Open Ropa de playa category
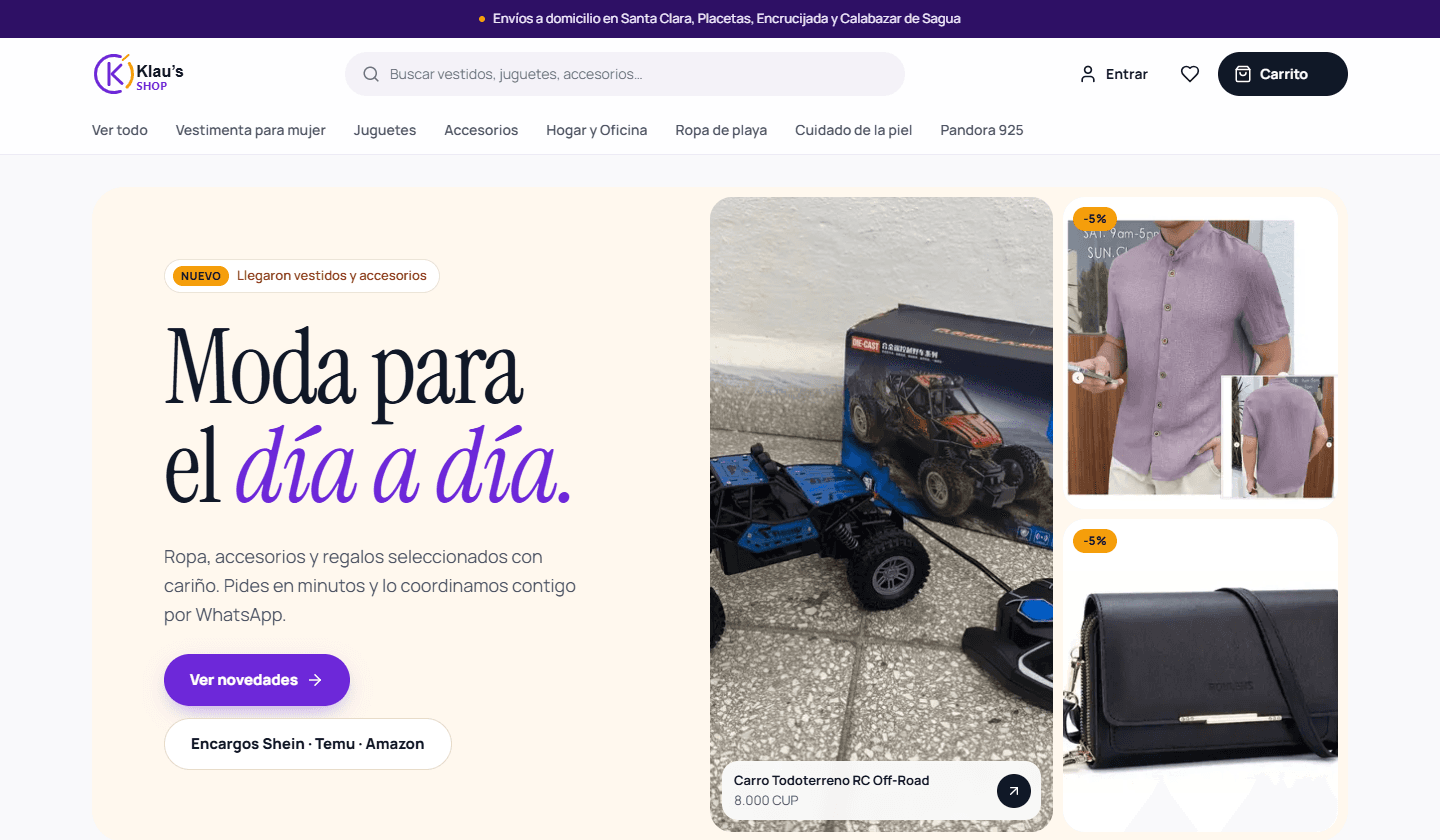This screenshot has width=1440, height=840. click(721, 130)
